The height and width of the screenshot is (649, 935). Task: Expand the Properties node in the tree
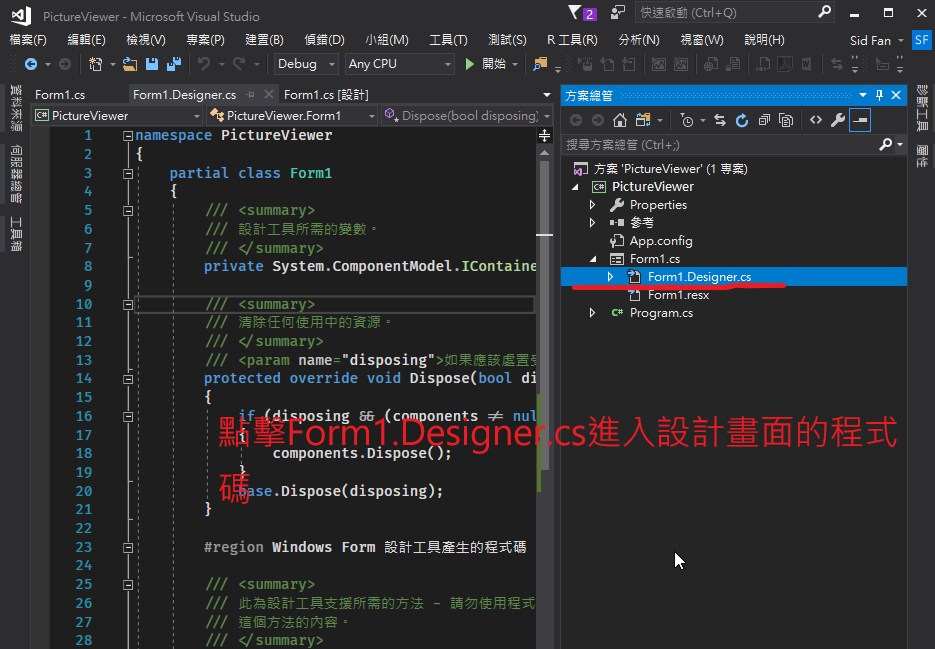[x=593, y=205]
